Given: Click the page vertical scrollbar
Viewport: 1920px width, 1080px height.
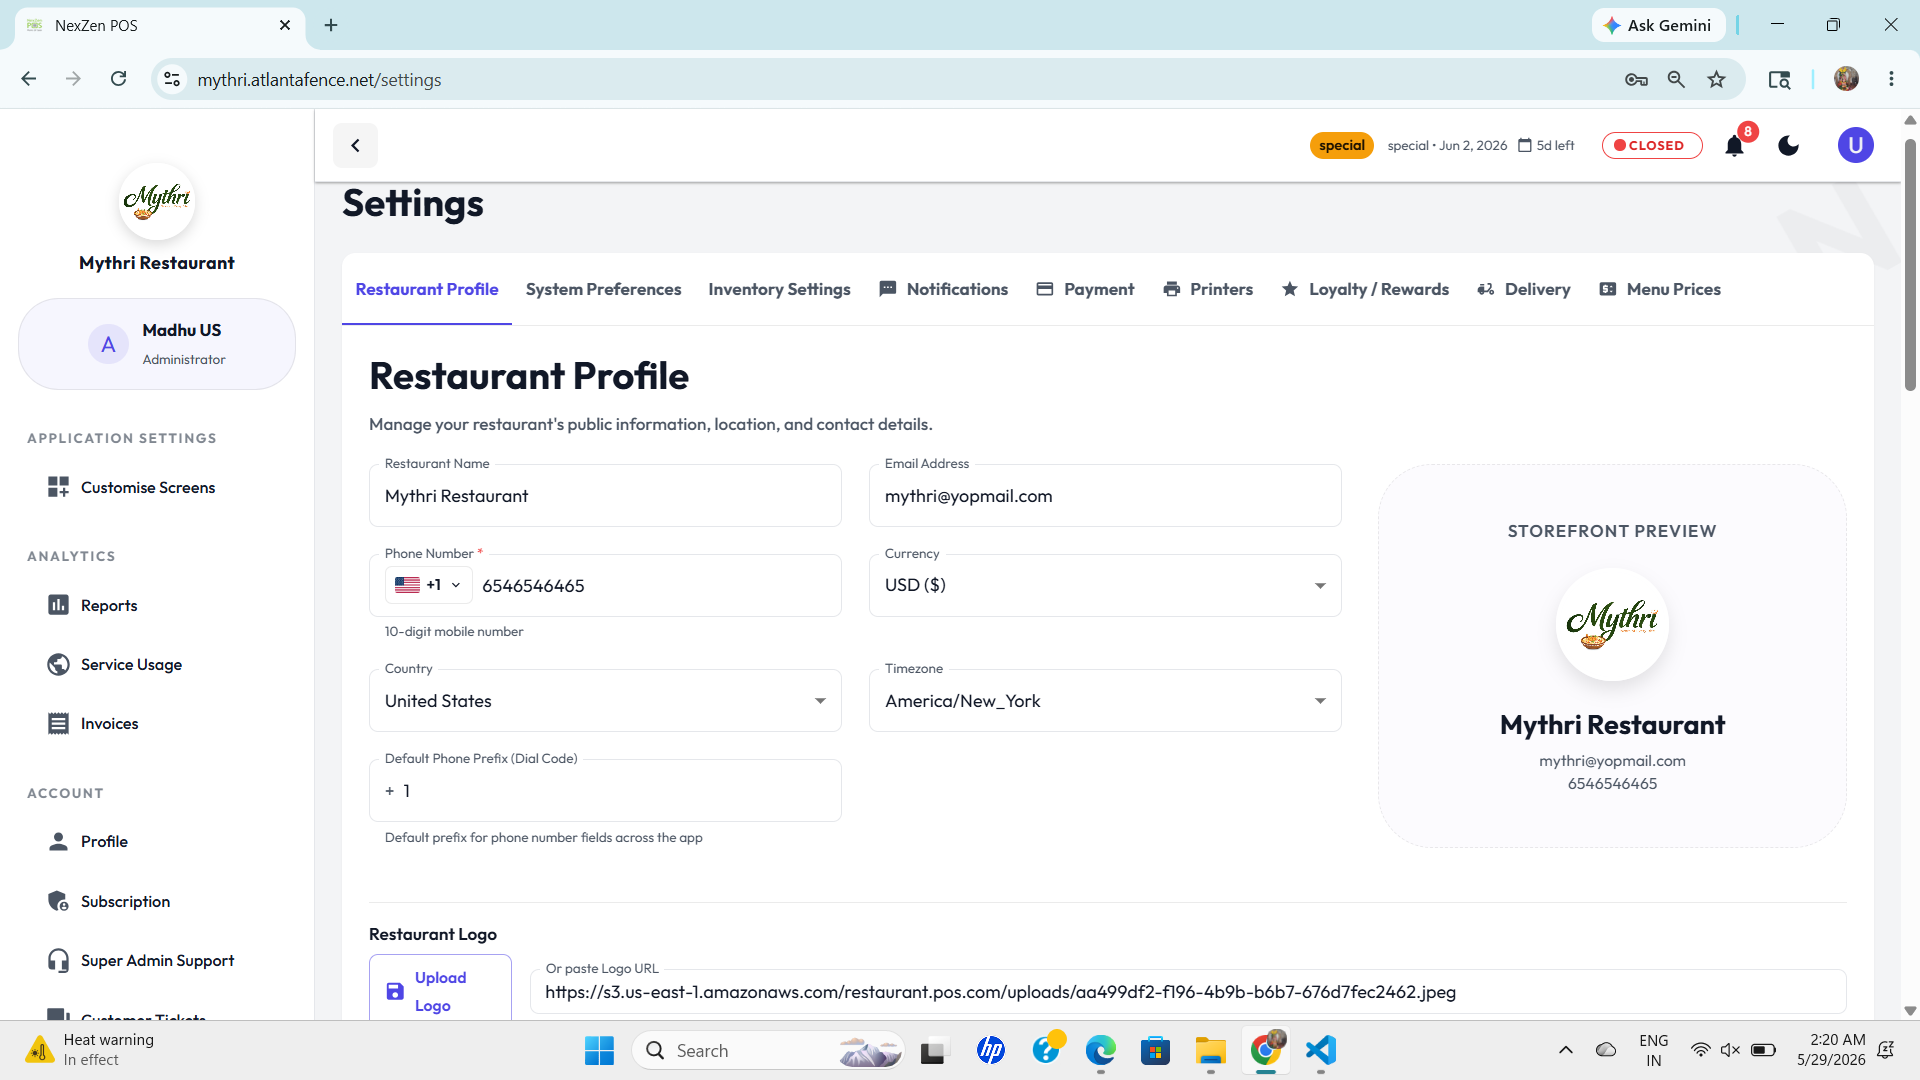Looking at the screenshot, I should click(x=1910, y=265).
